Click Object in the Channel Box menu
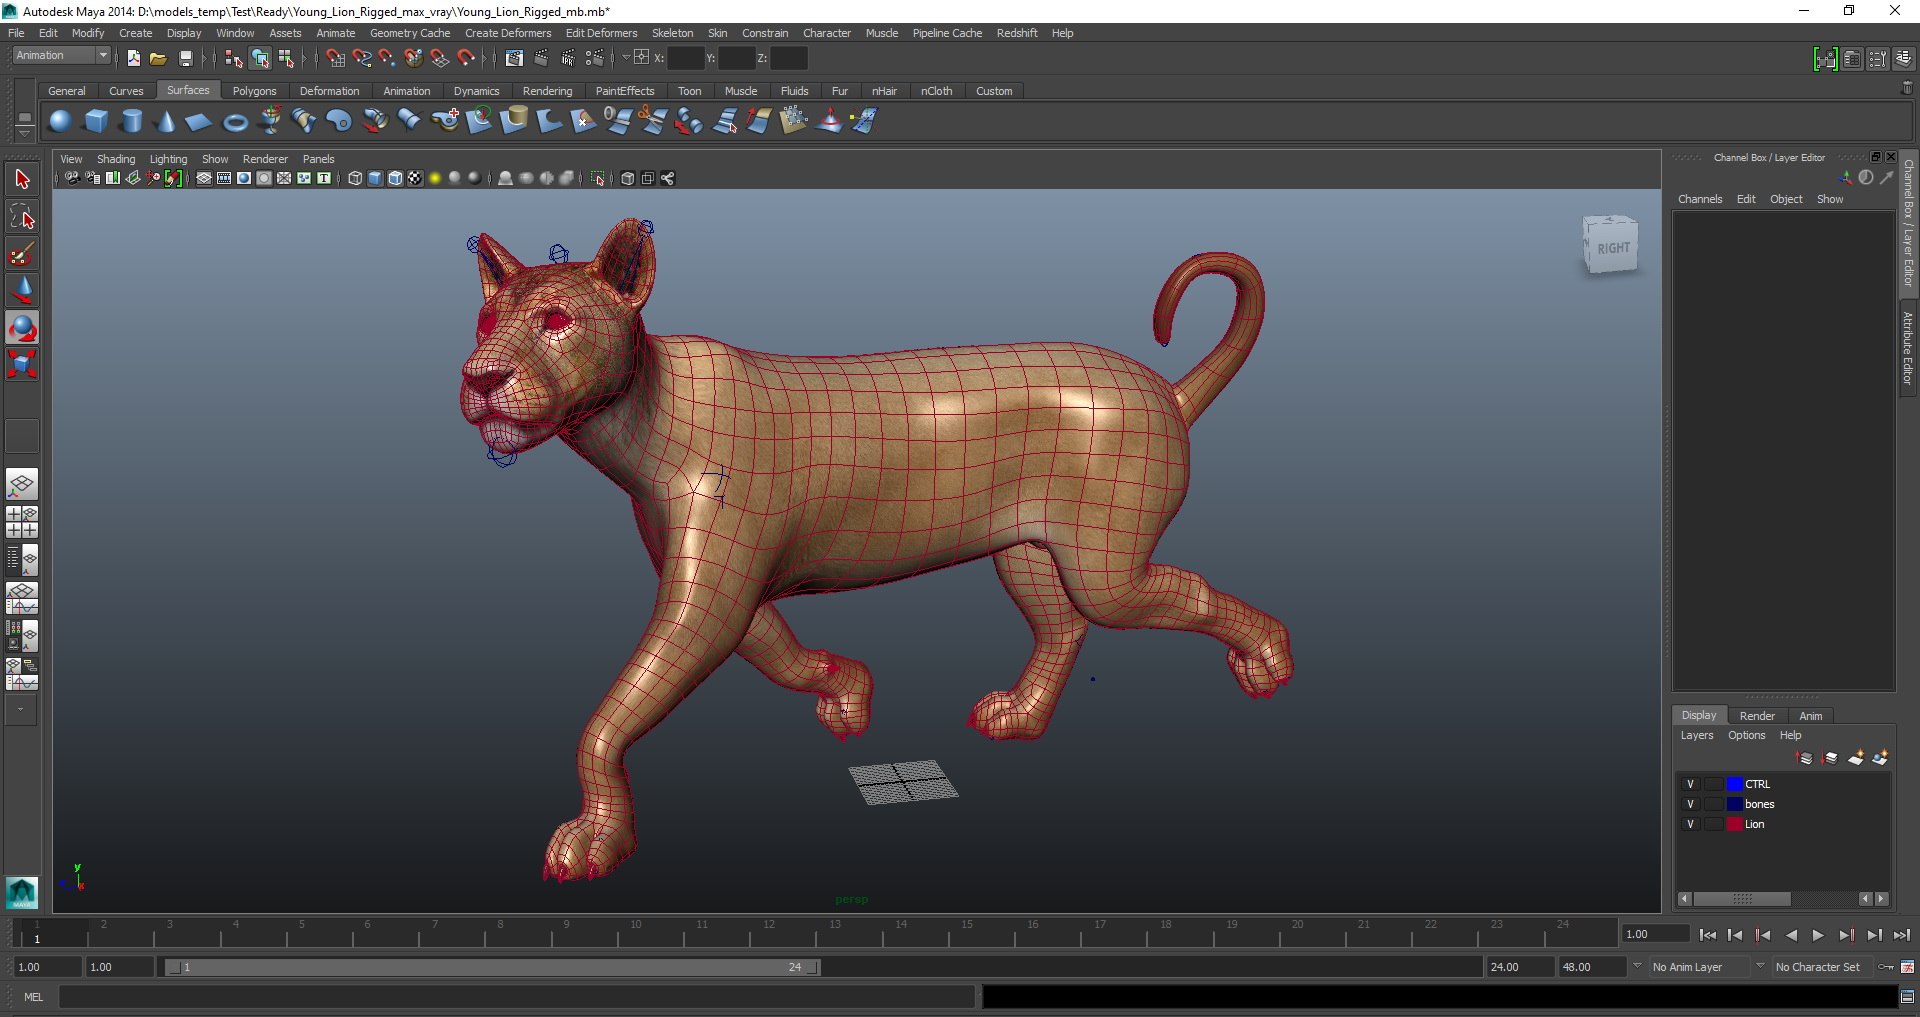Viewport: 1920px width, 1017px height. coord(1786,199)
